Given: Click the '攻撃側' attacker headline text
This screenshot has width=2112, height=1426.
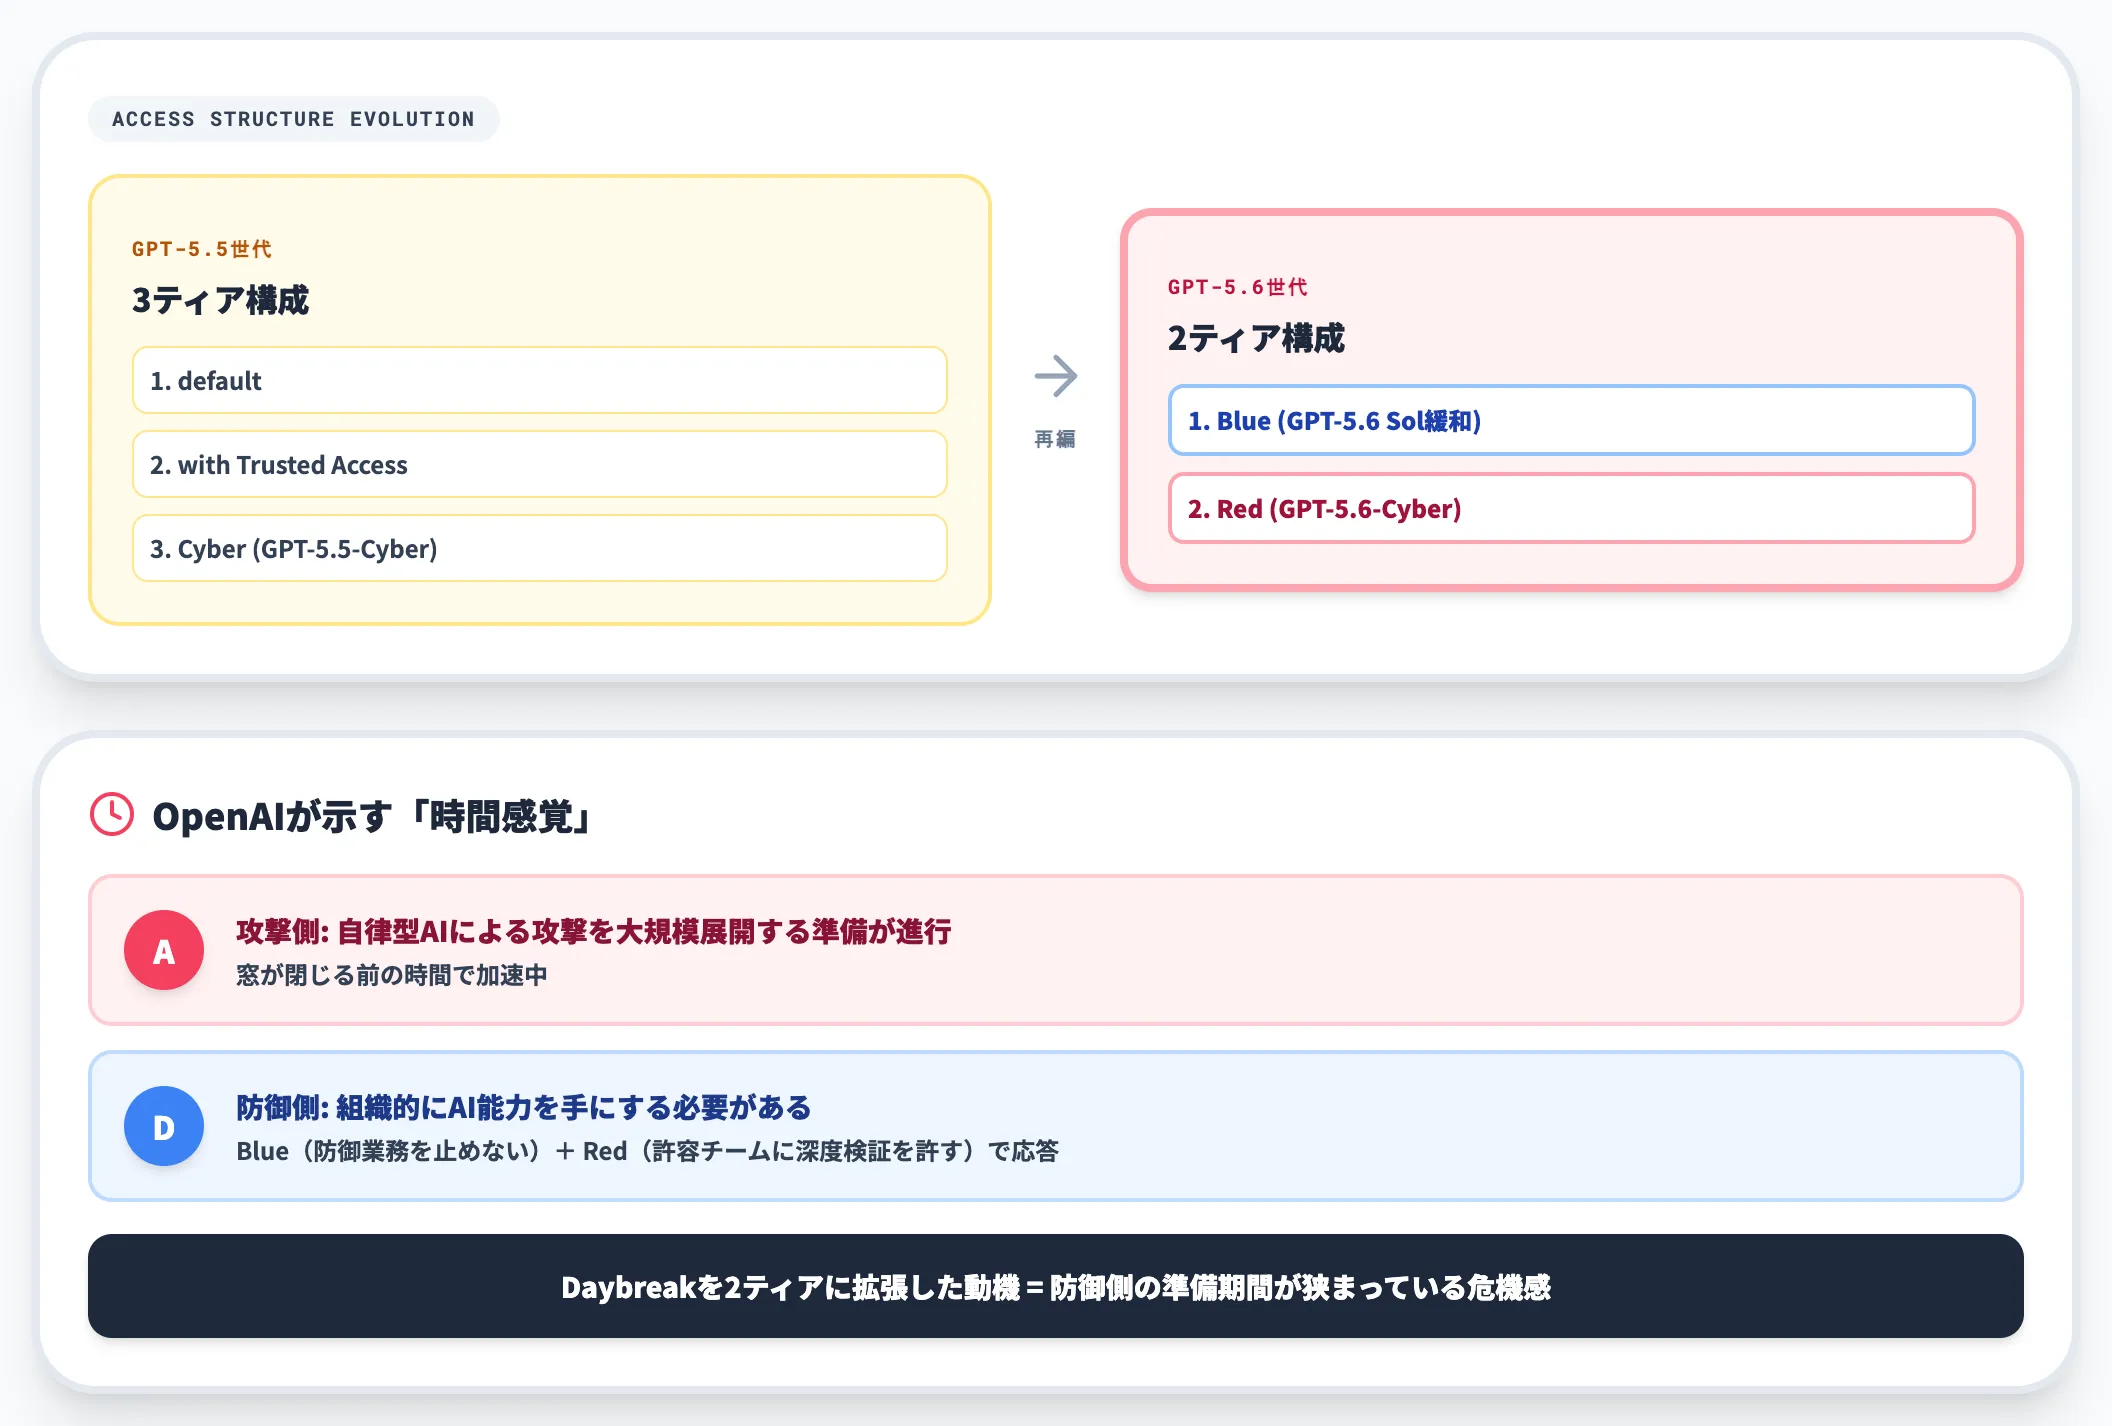Looking at the screenshot, I should [594, 931].
